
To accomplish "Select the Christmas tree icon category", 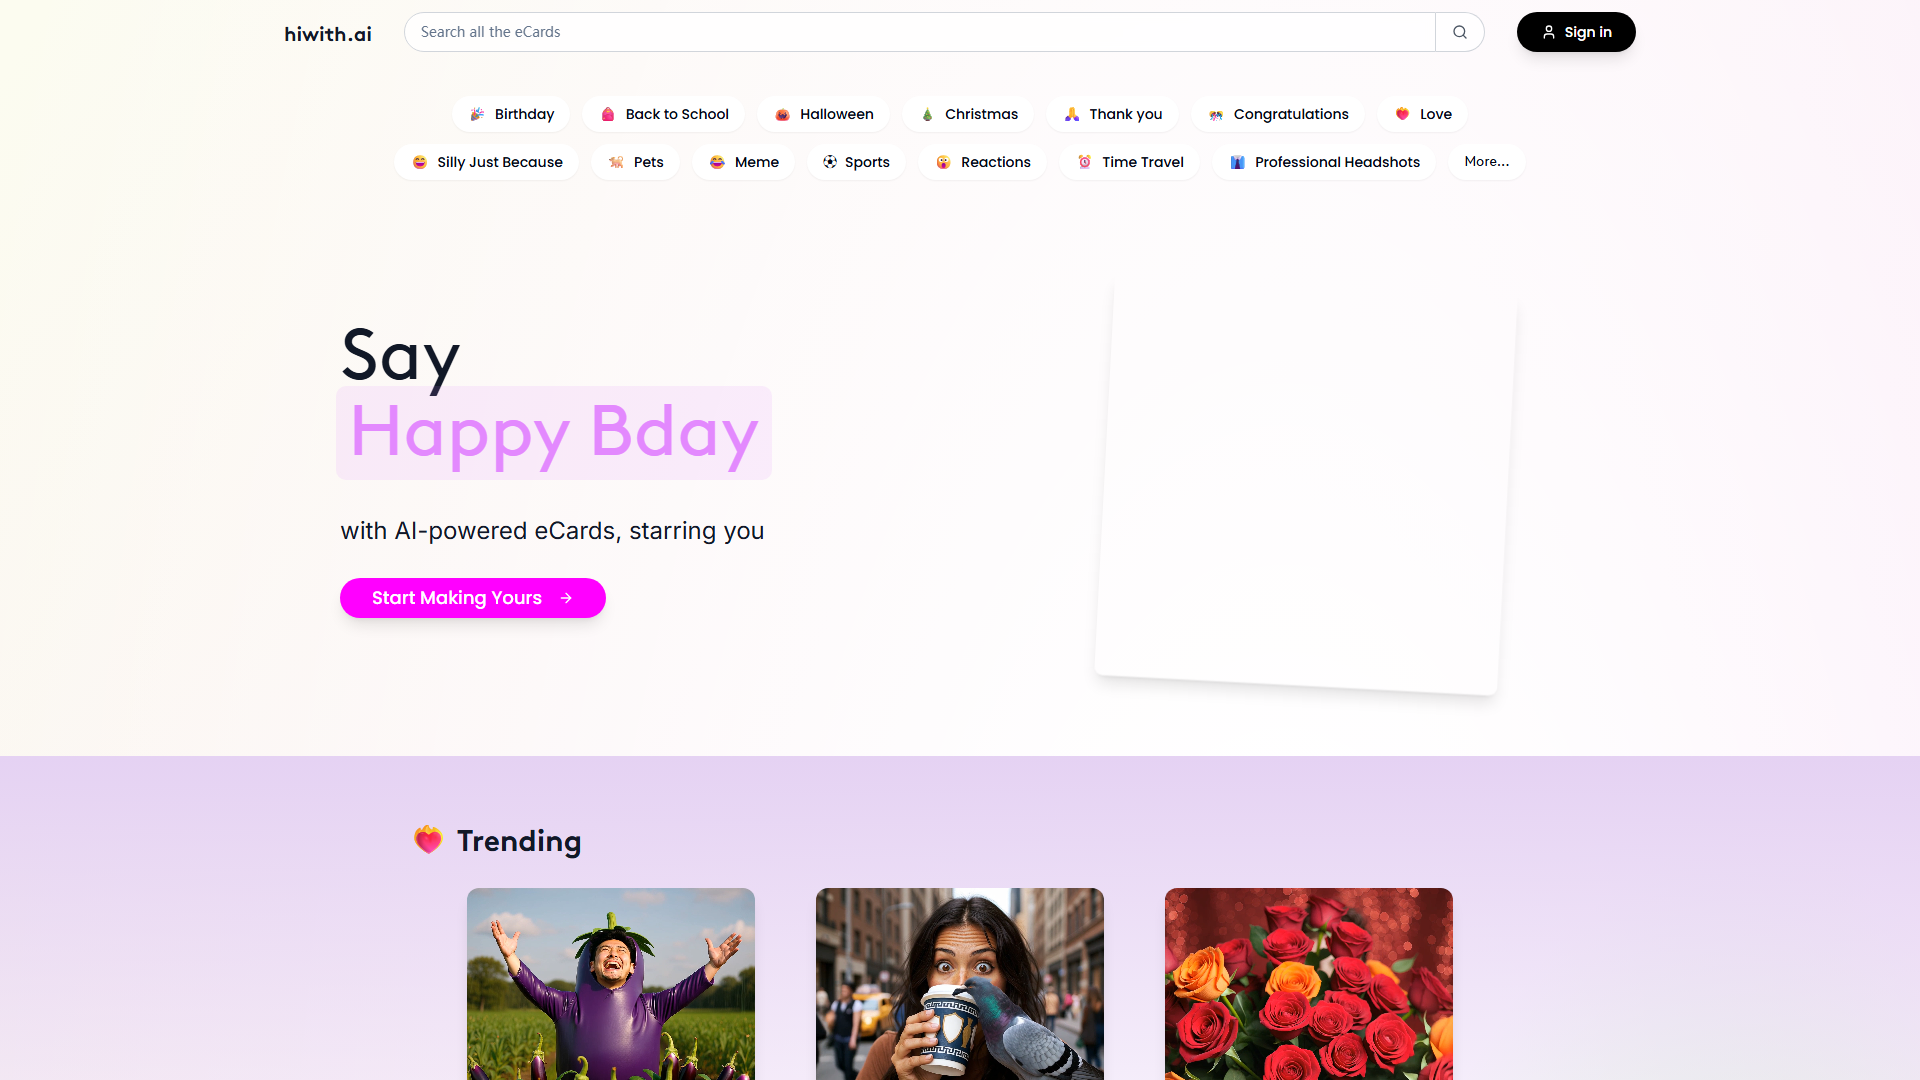I will point(927,114).
